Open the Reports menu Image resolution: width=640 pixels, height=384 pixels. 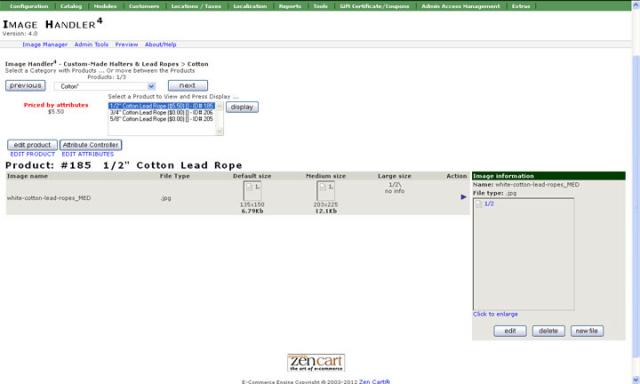[290, 6]
